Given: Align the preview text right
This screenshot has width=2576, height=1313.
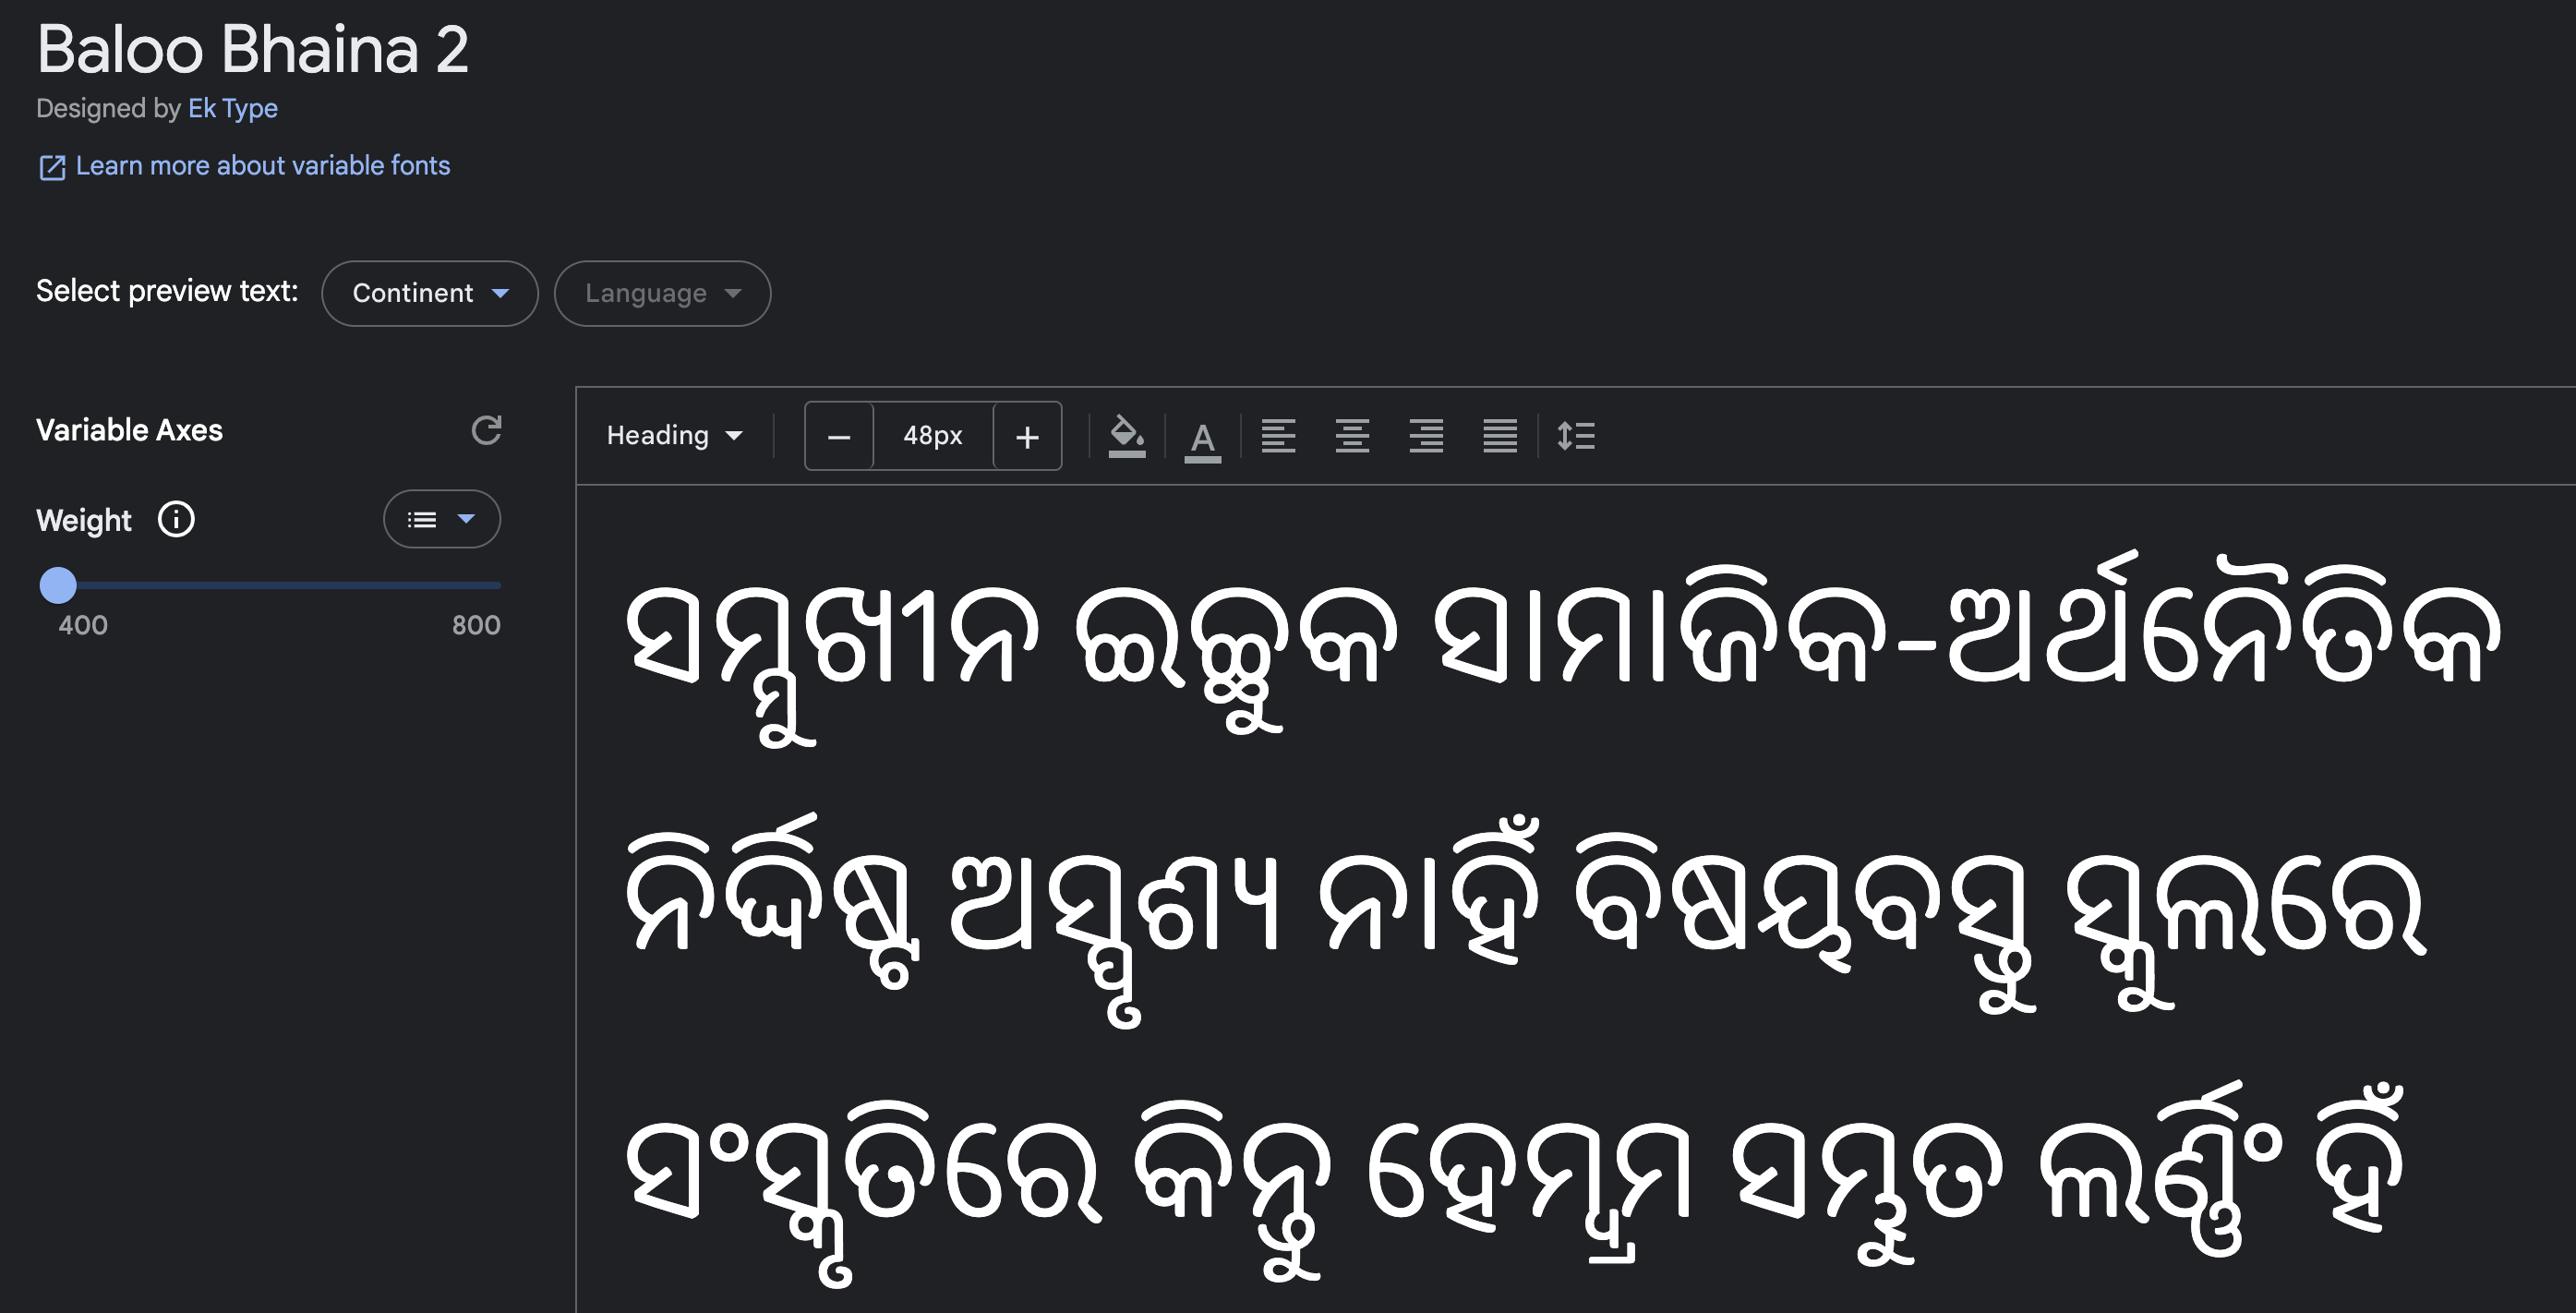Looking at the screenshot, I should [x=1427, y=435].
